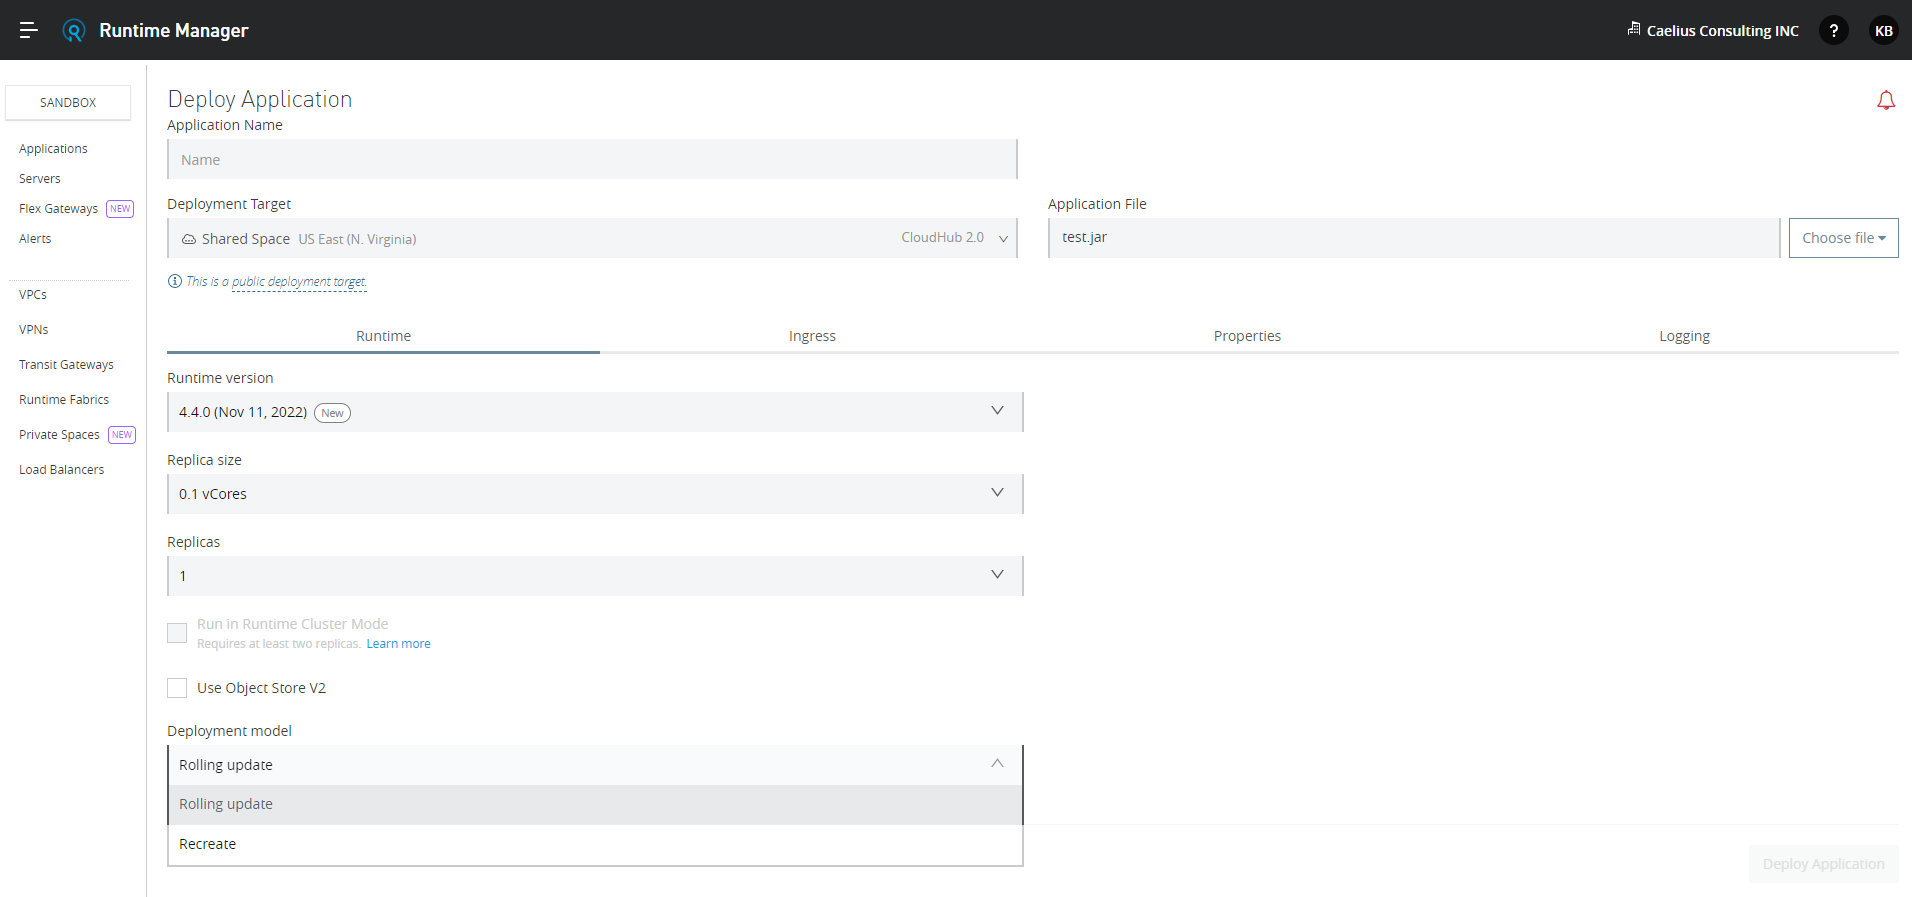
Task: Switch to the Runtime tab
Action: tap(383, 336)
